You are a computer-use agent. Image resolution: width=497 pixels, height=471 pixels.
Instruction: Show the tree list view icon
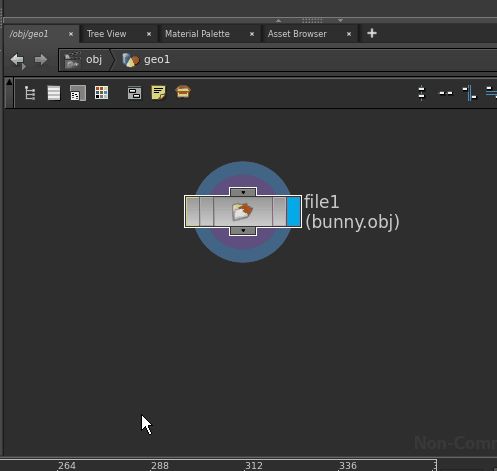click(30, 93)
